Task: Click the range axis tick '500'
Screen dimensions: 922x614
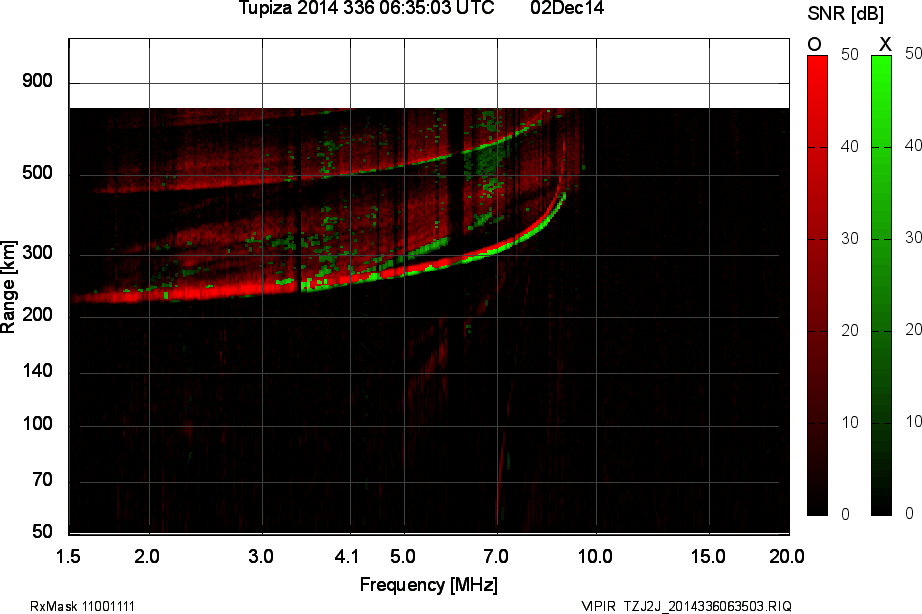Action: (37, 173)
